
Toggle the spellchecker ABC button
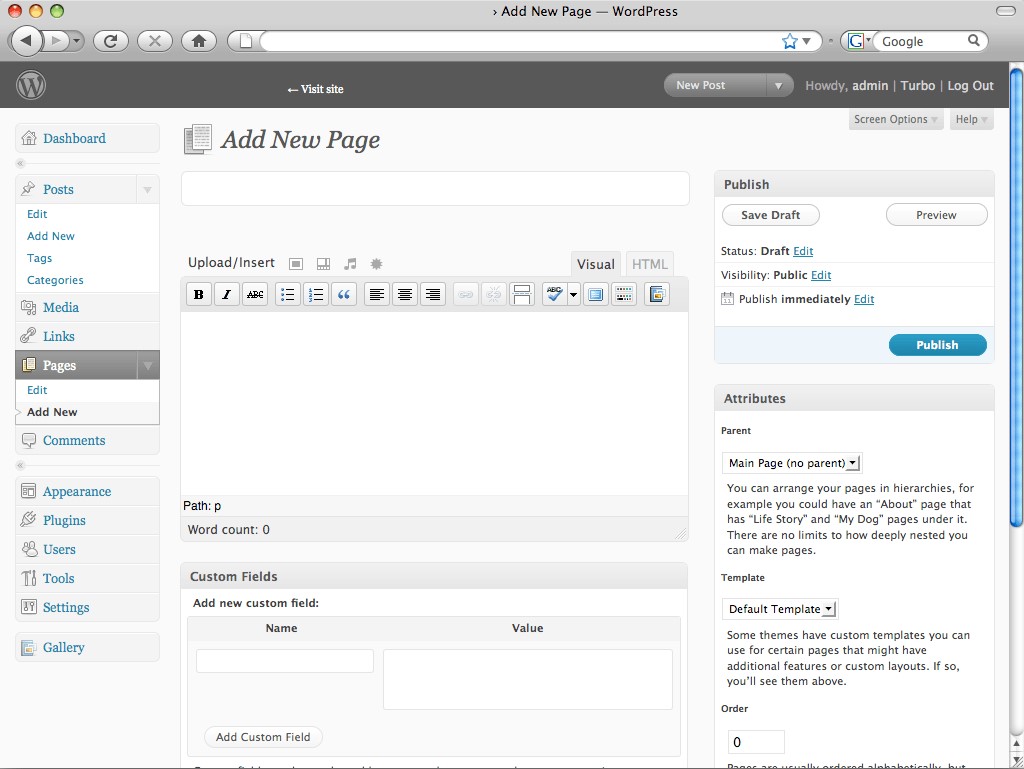pyautogui.click(x=553, y=294)
